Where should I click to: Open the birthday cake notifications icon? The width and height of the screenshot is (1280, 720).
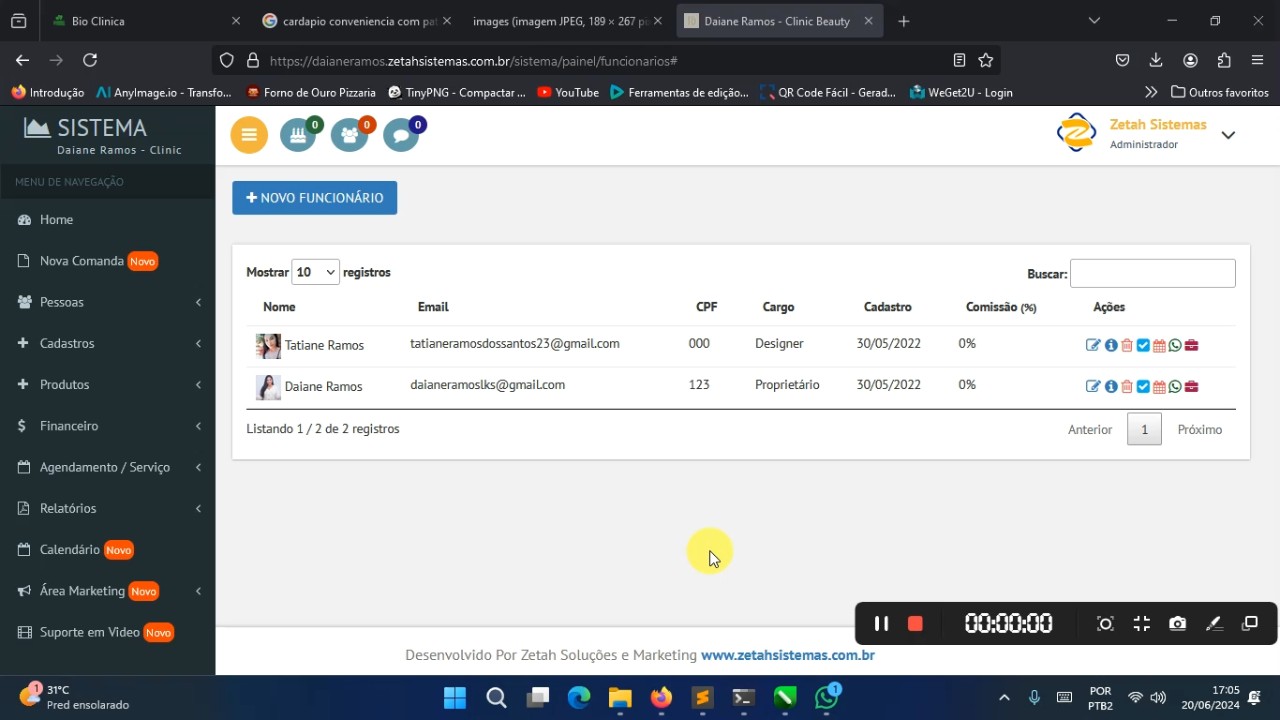(298, 135)
